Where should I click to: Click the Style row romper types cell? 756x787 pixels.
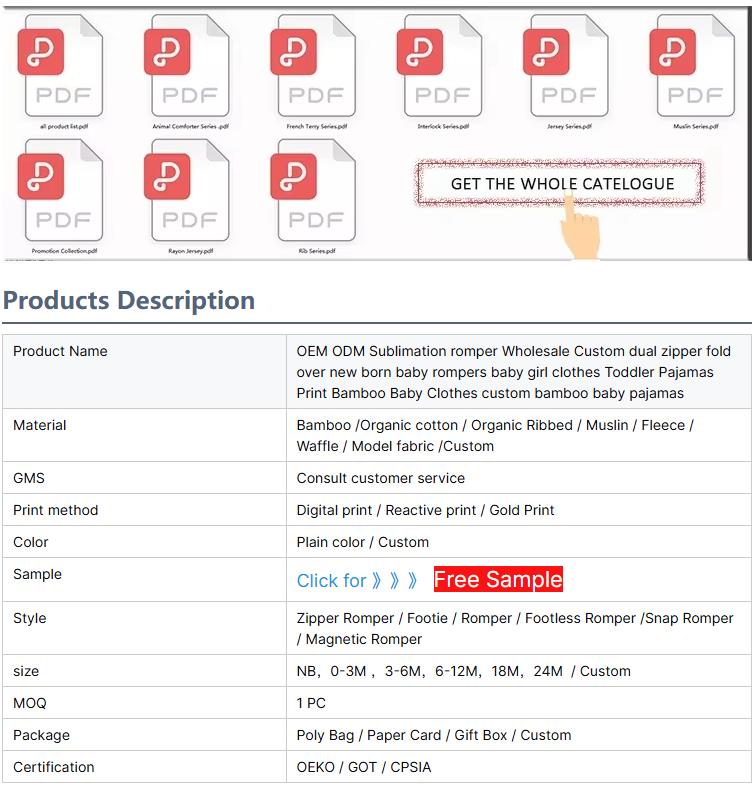tap(515, 628)
